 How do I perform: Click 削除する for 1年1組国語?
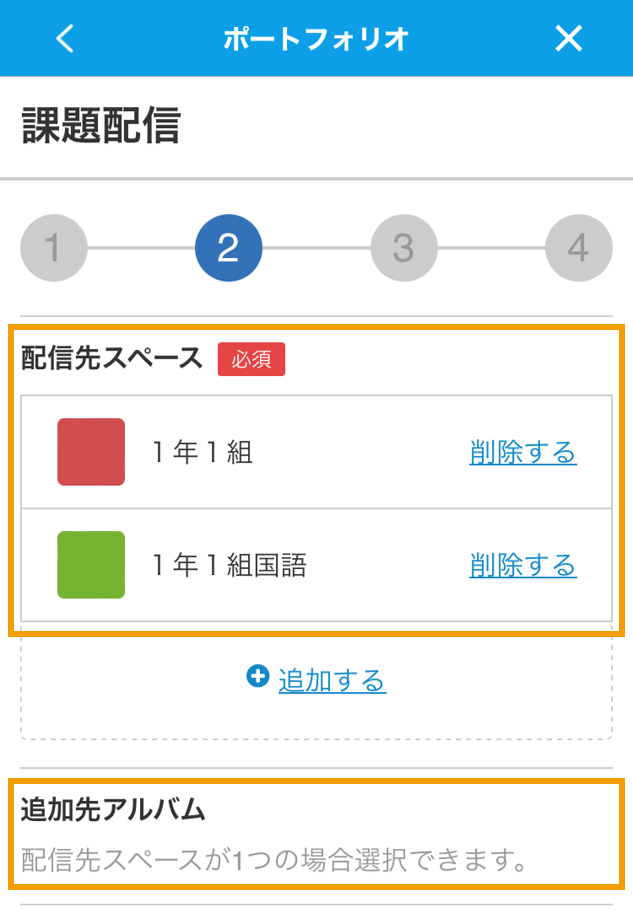523,565
